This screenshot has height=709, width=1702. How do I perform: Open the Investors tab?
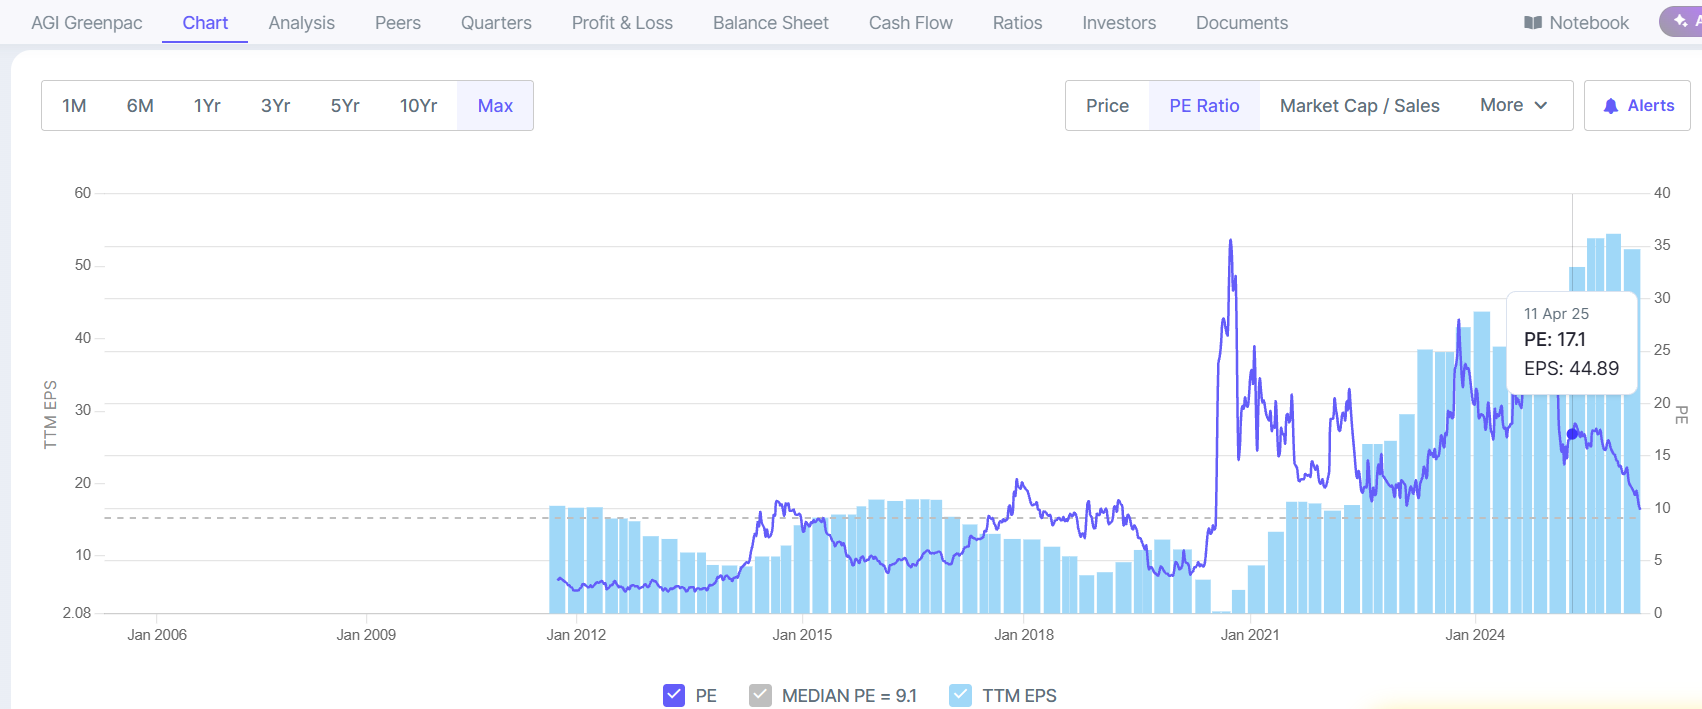pos(1118,23)
